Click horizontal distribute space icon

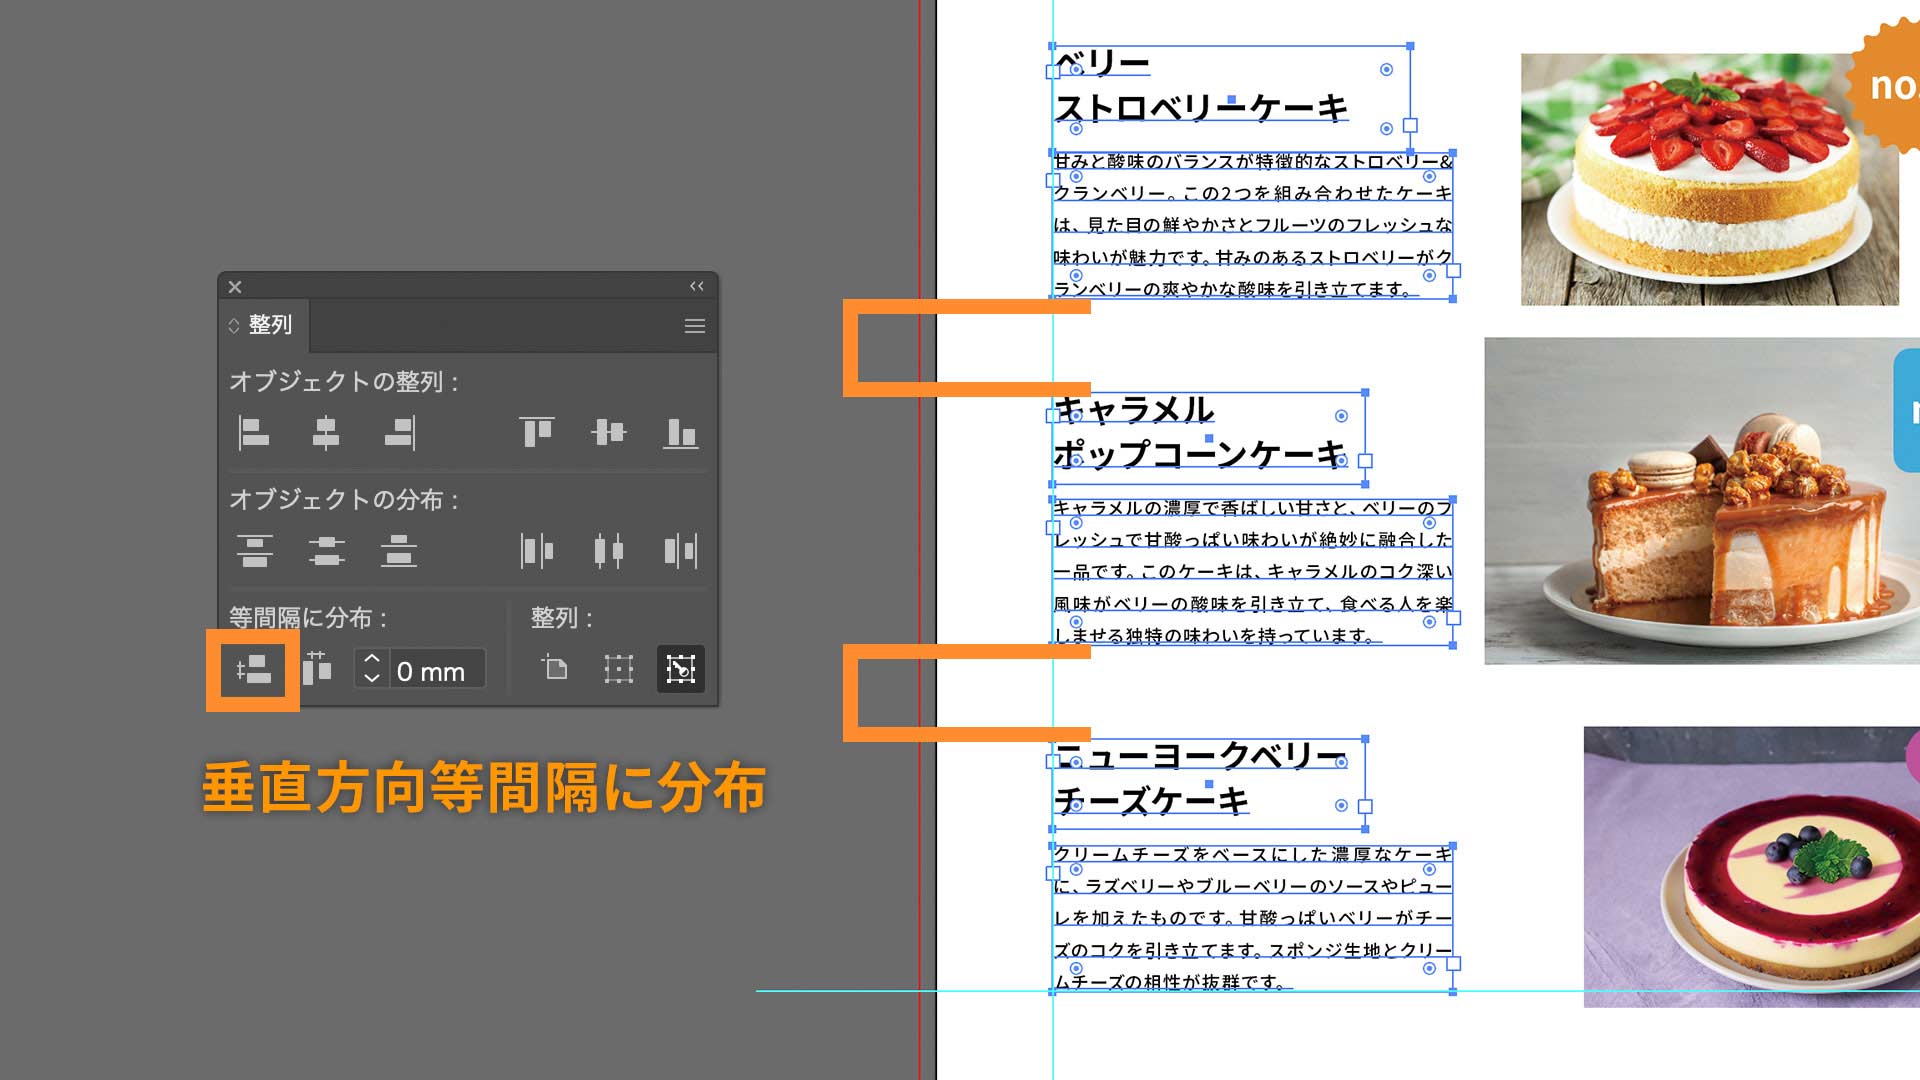pos(317,669)
